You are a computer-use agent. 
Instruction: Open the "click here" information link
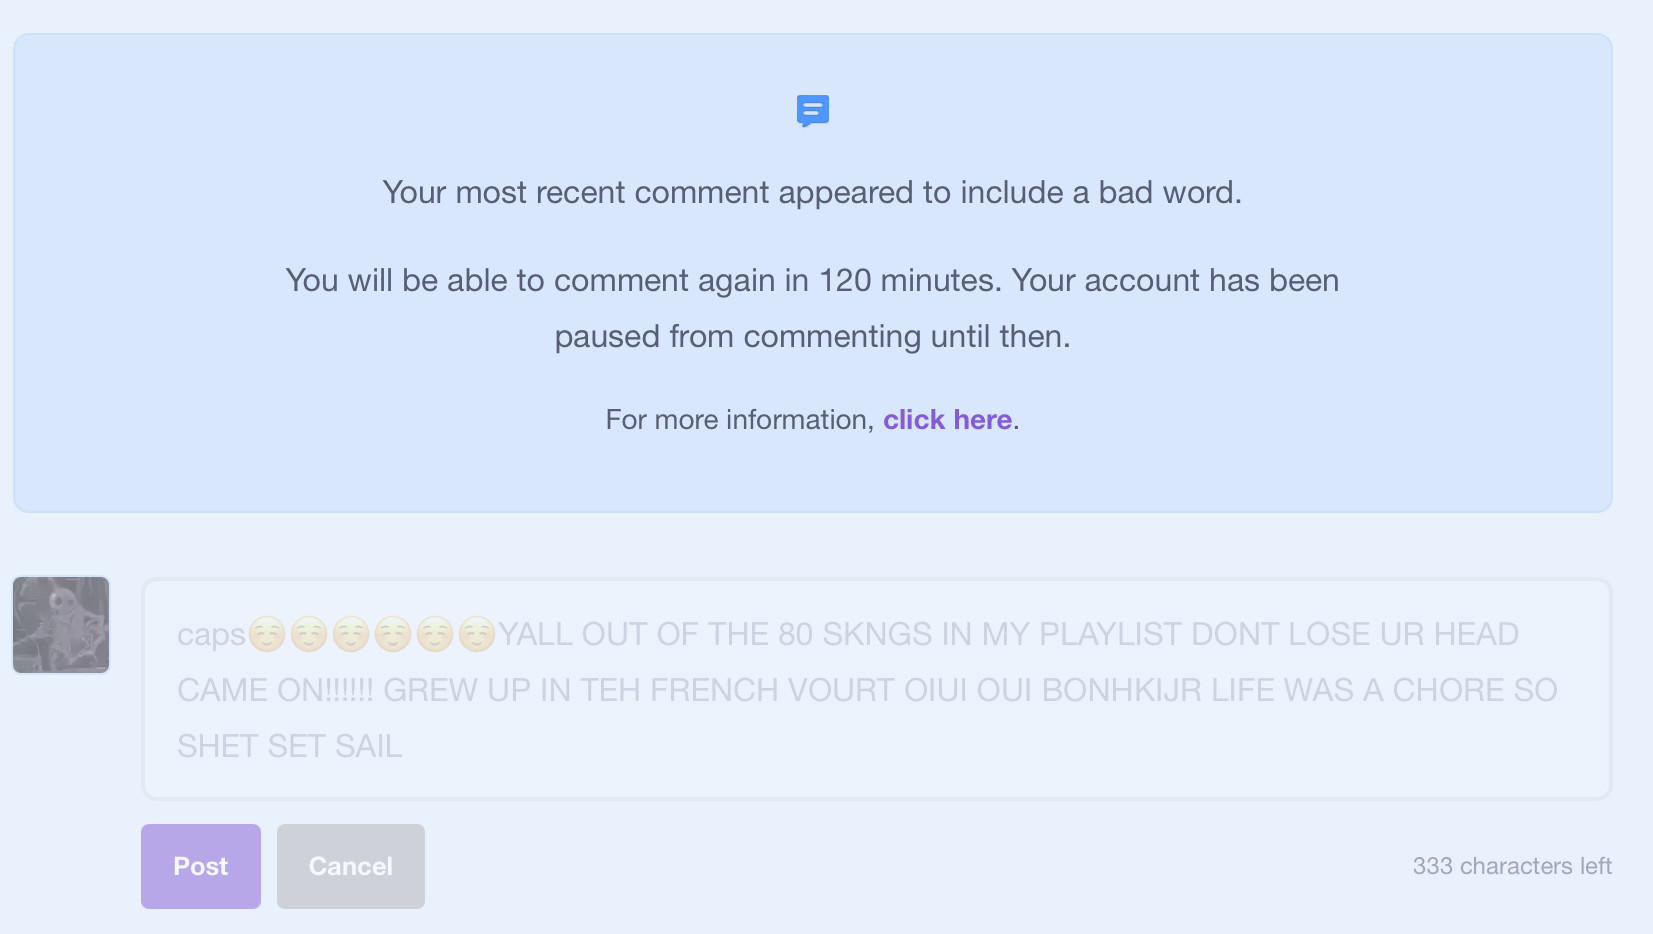[x=947, y=419]
